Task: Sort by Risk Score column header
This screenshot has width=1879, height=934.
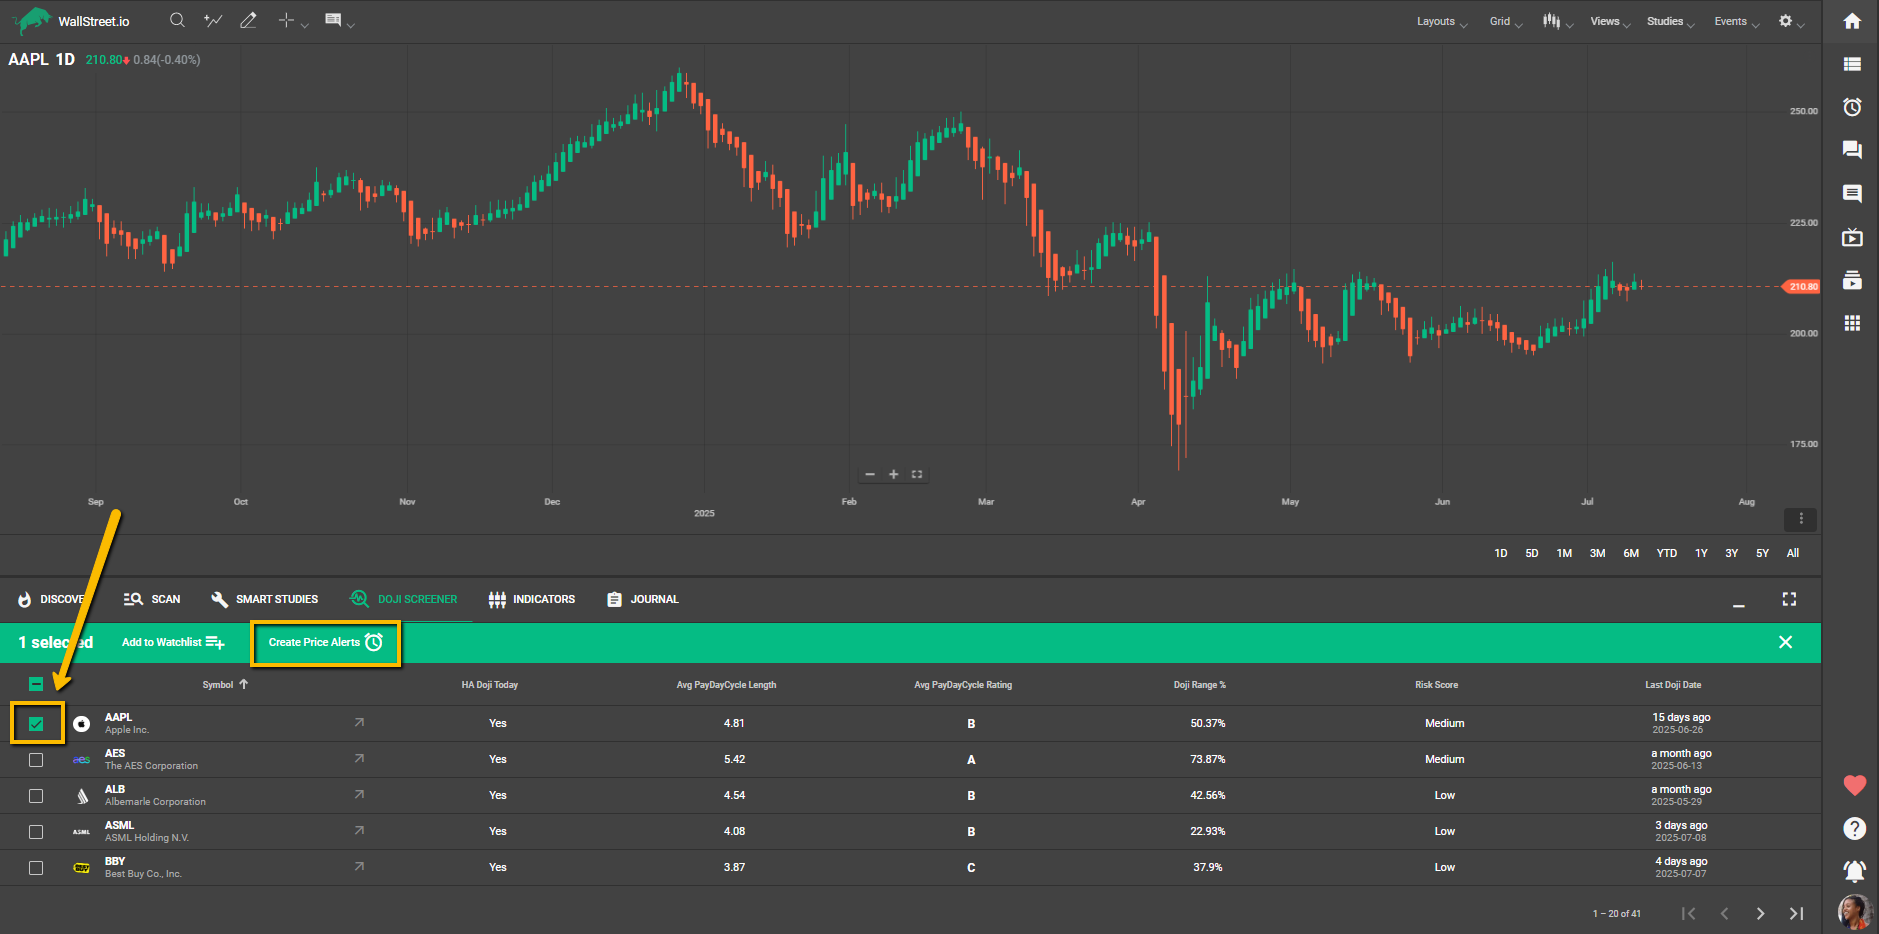Action: point(1436,685)
